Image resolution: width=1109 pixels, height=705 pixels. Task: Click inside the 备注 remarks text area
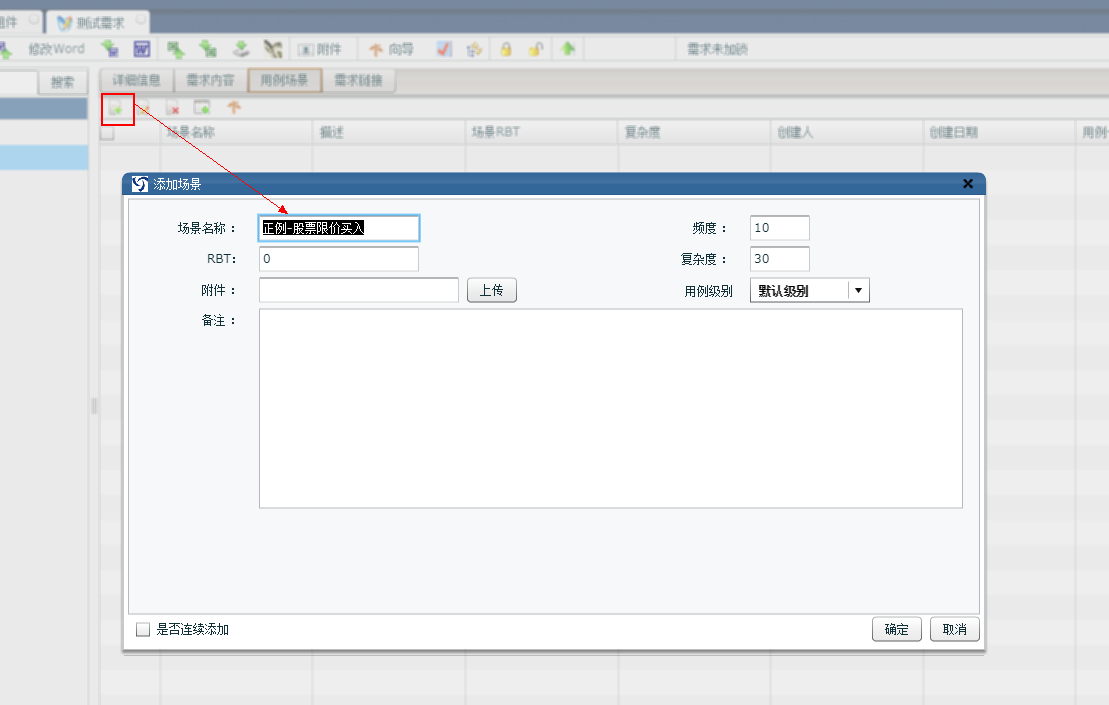coord(610,408)
